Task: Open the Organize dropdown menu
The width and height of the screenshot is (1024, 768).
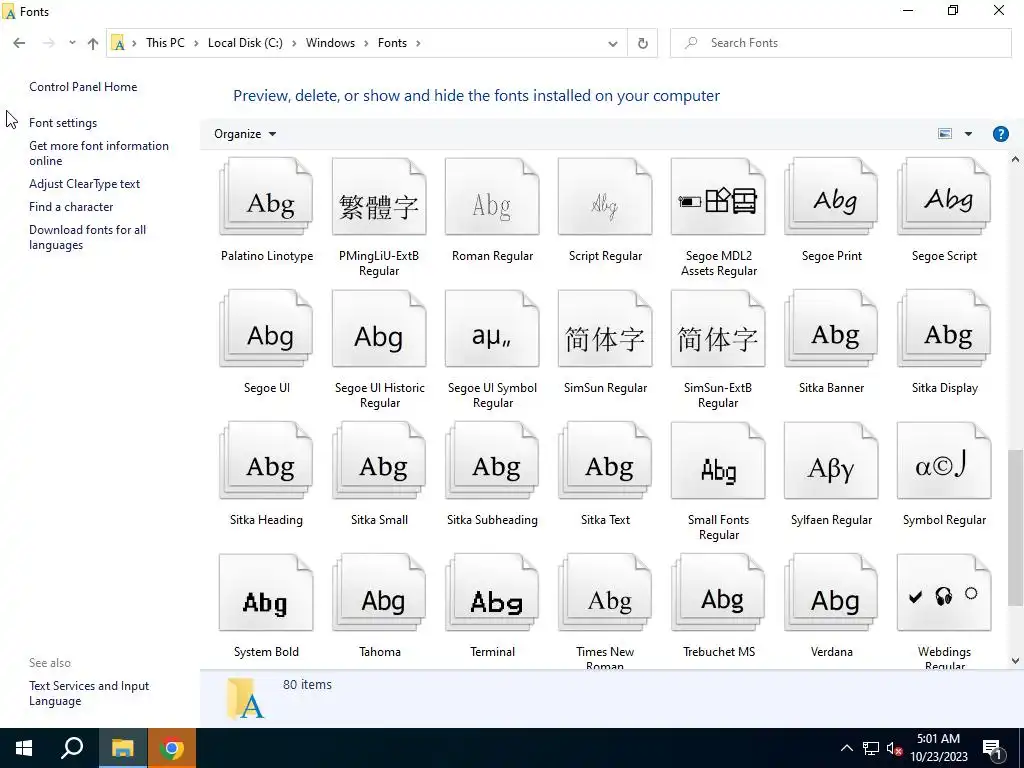Action: 245,134
